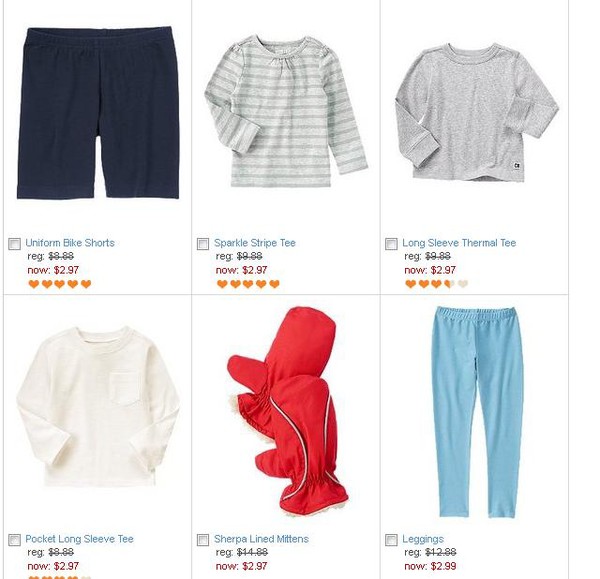Screen dimensions: 600x579
Task: Visit the Pocket Long Sleeve Tee link
Action: tap(80, 539)
